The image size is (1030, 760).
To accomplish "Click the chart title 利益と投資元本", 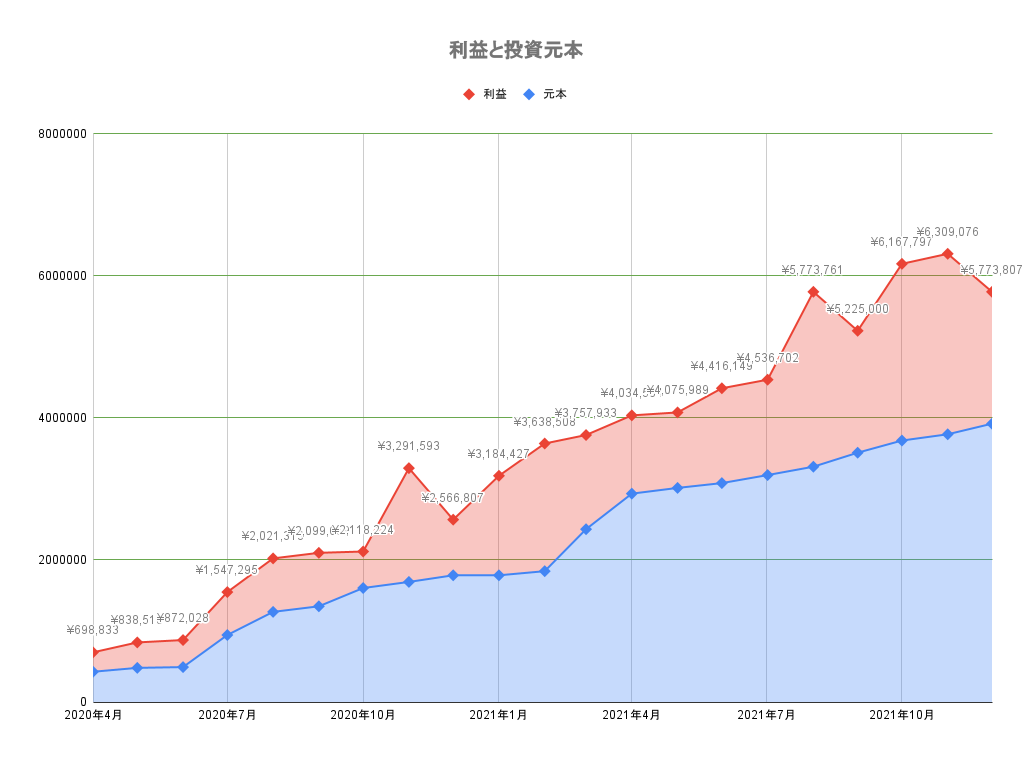I will tap(516, 50).
